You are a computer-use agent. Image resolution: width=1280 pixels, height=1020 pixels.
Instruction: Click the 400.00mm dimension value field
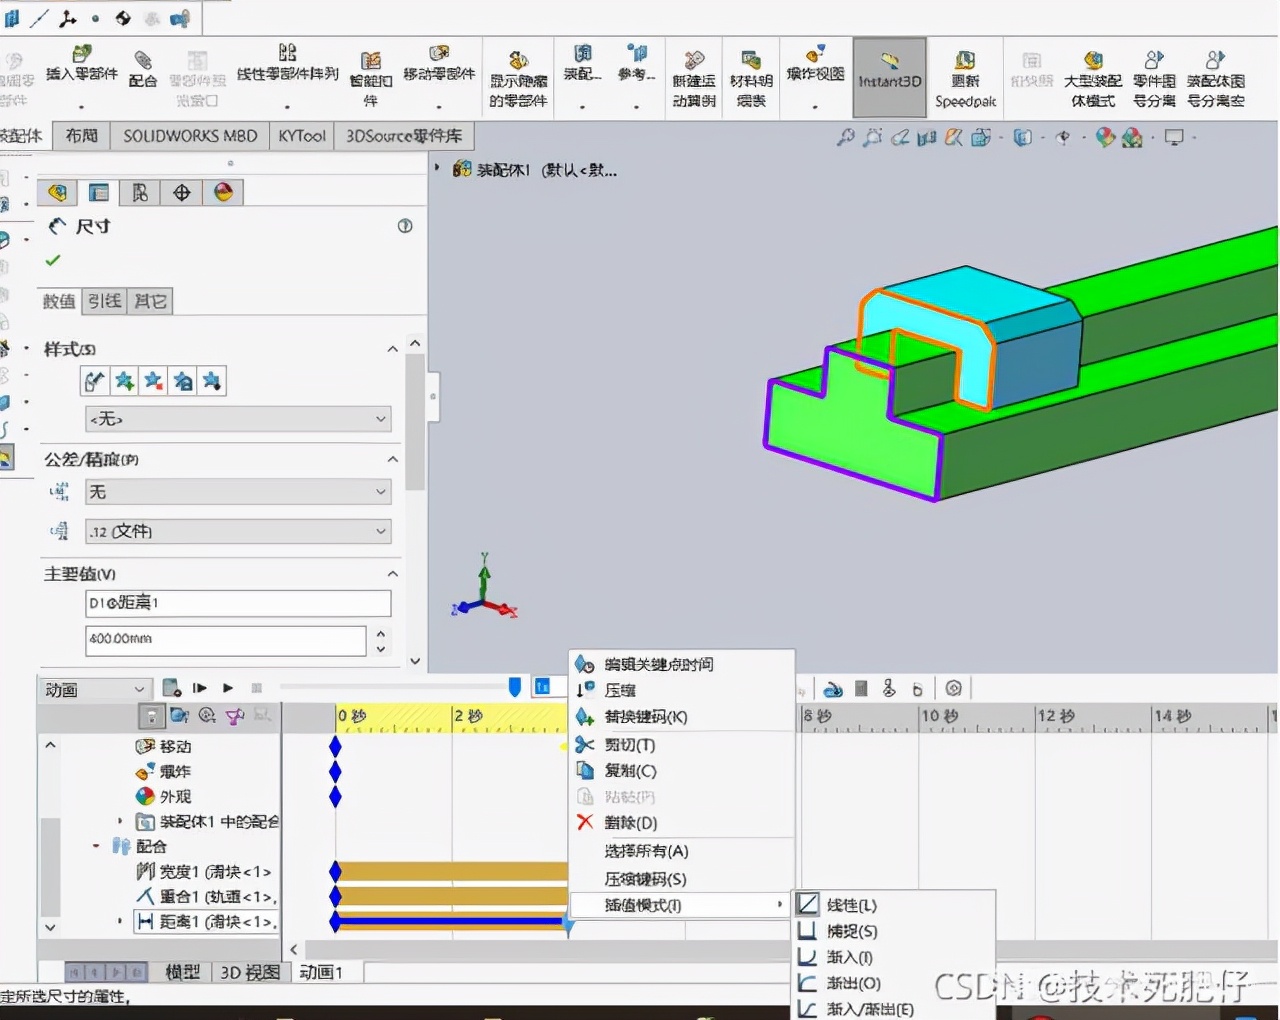tap(224, 641)
